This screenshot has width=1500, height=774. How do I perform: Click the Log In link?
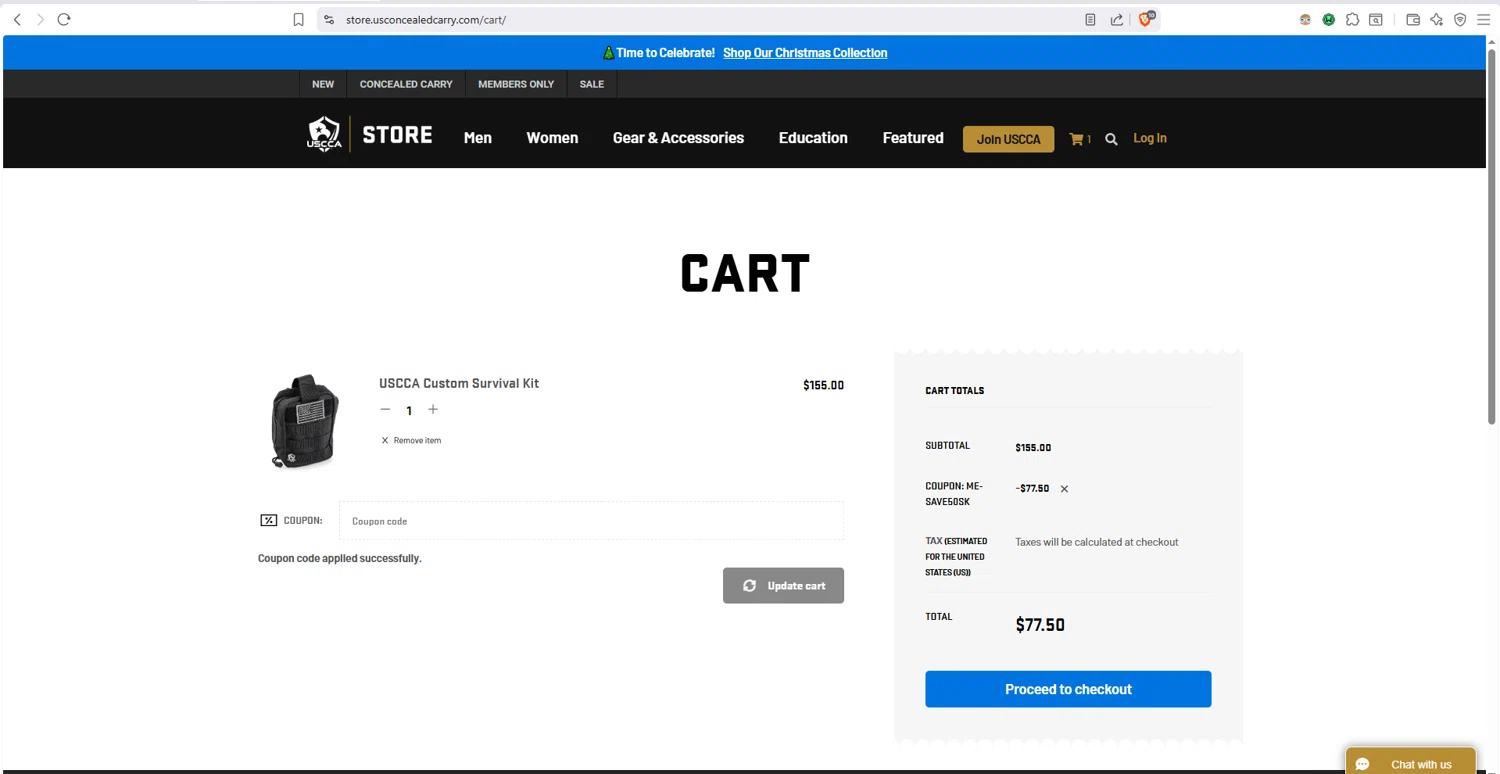(1150, 138)
